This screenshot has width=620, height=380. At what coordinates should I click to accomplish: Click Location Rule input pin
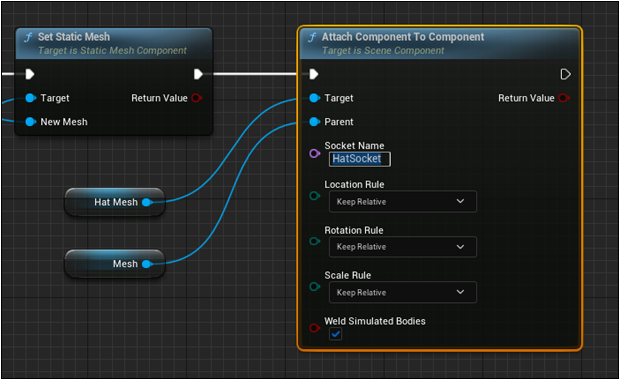[315, 196]
